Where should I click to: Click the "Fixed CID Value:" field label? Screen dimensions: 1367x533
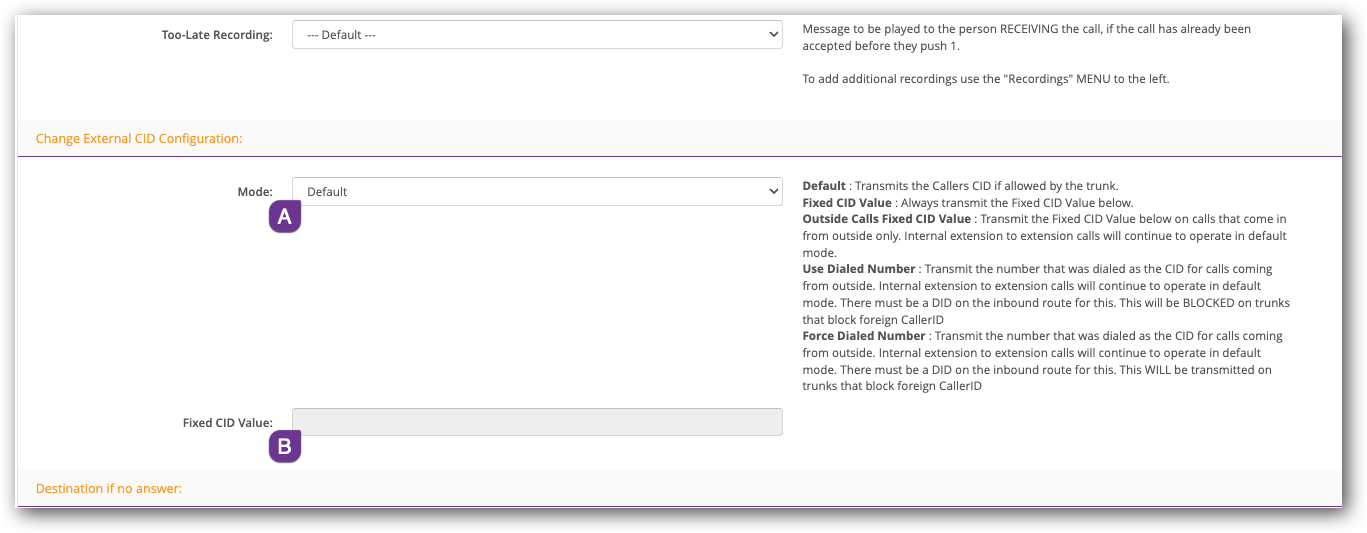point(227,423)
